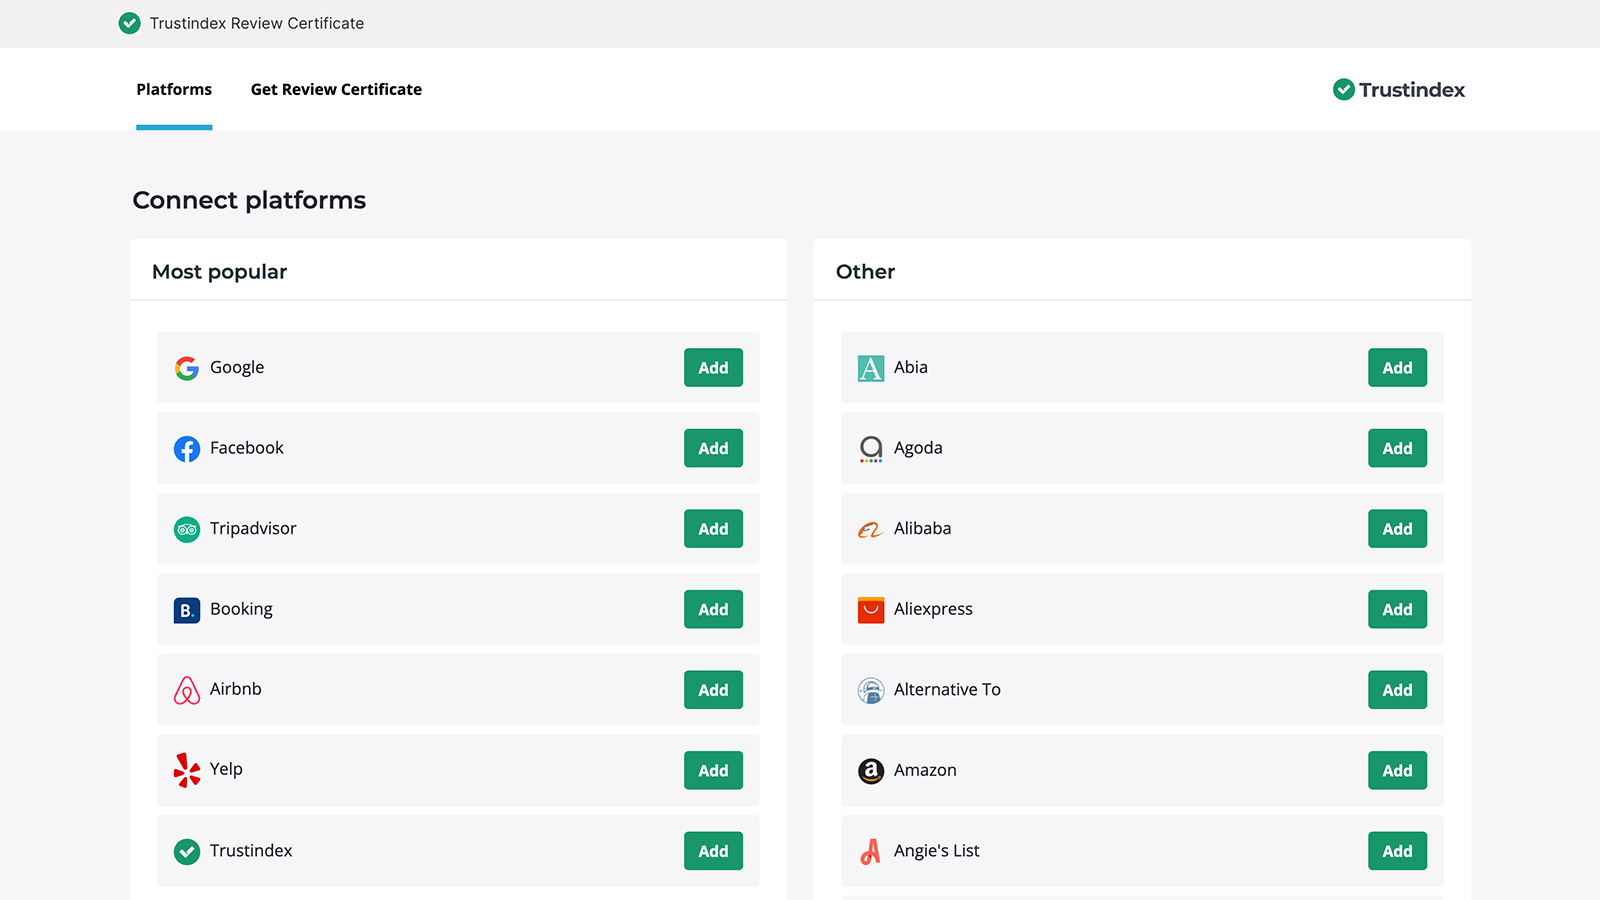Add the Trustindex platform
This screenshot has height=900, width=1600.
click(x=713, y=851)
